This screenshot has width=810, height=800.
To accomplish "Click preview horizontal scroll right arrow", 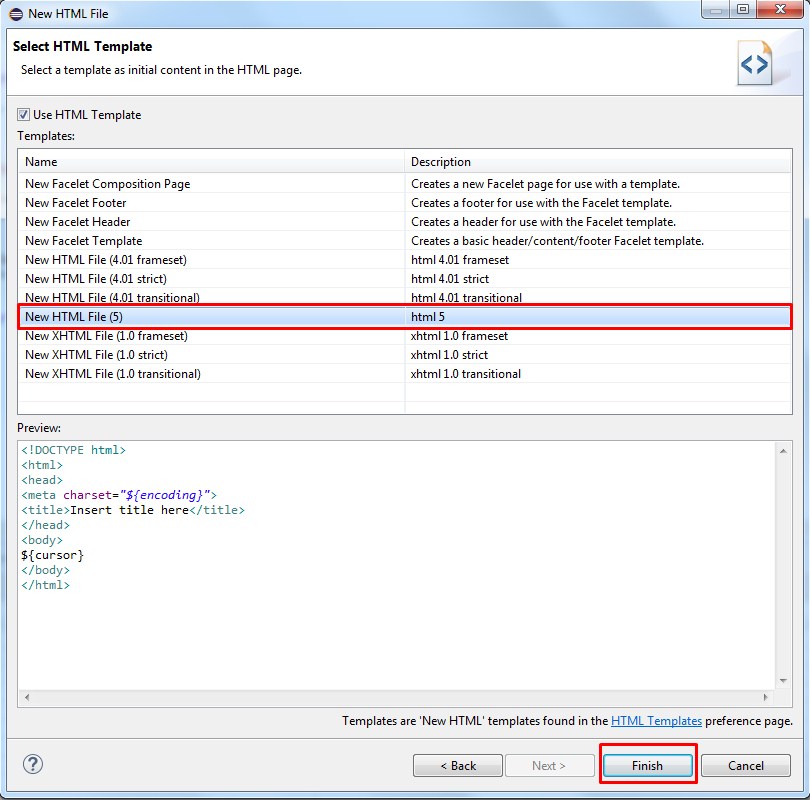I will [766, 697].
